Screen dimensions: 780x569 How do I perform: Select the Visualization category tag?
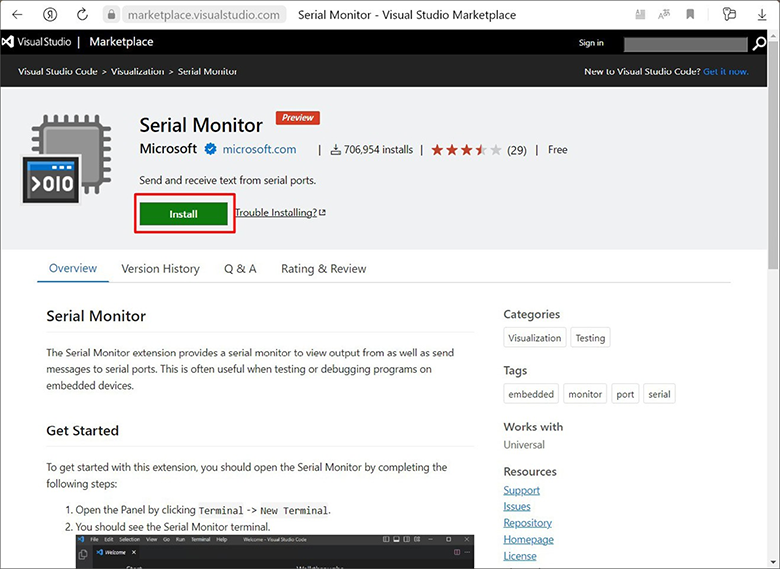(535, 338)
